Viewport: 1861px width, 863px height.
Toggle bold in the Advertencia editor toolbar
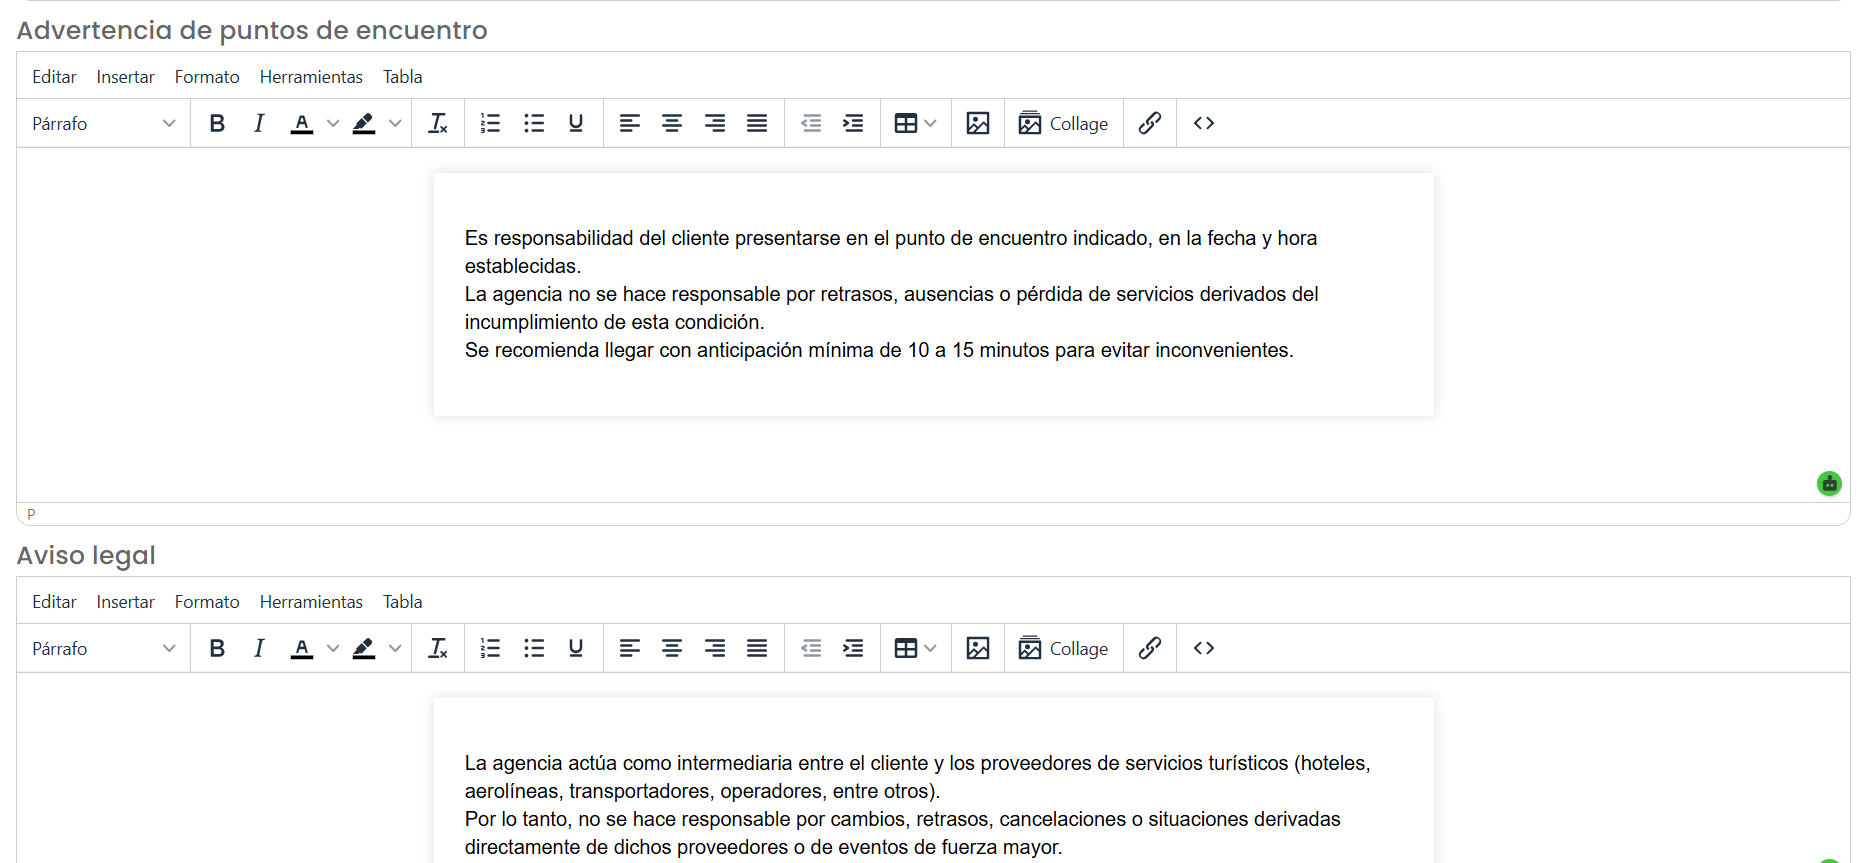click(217, 123)
